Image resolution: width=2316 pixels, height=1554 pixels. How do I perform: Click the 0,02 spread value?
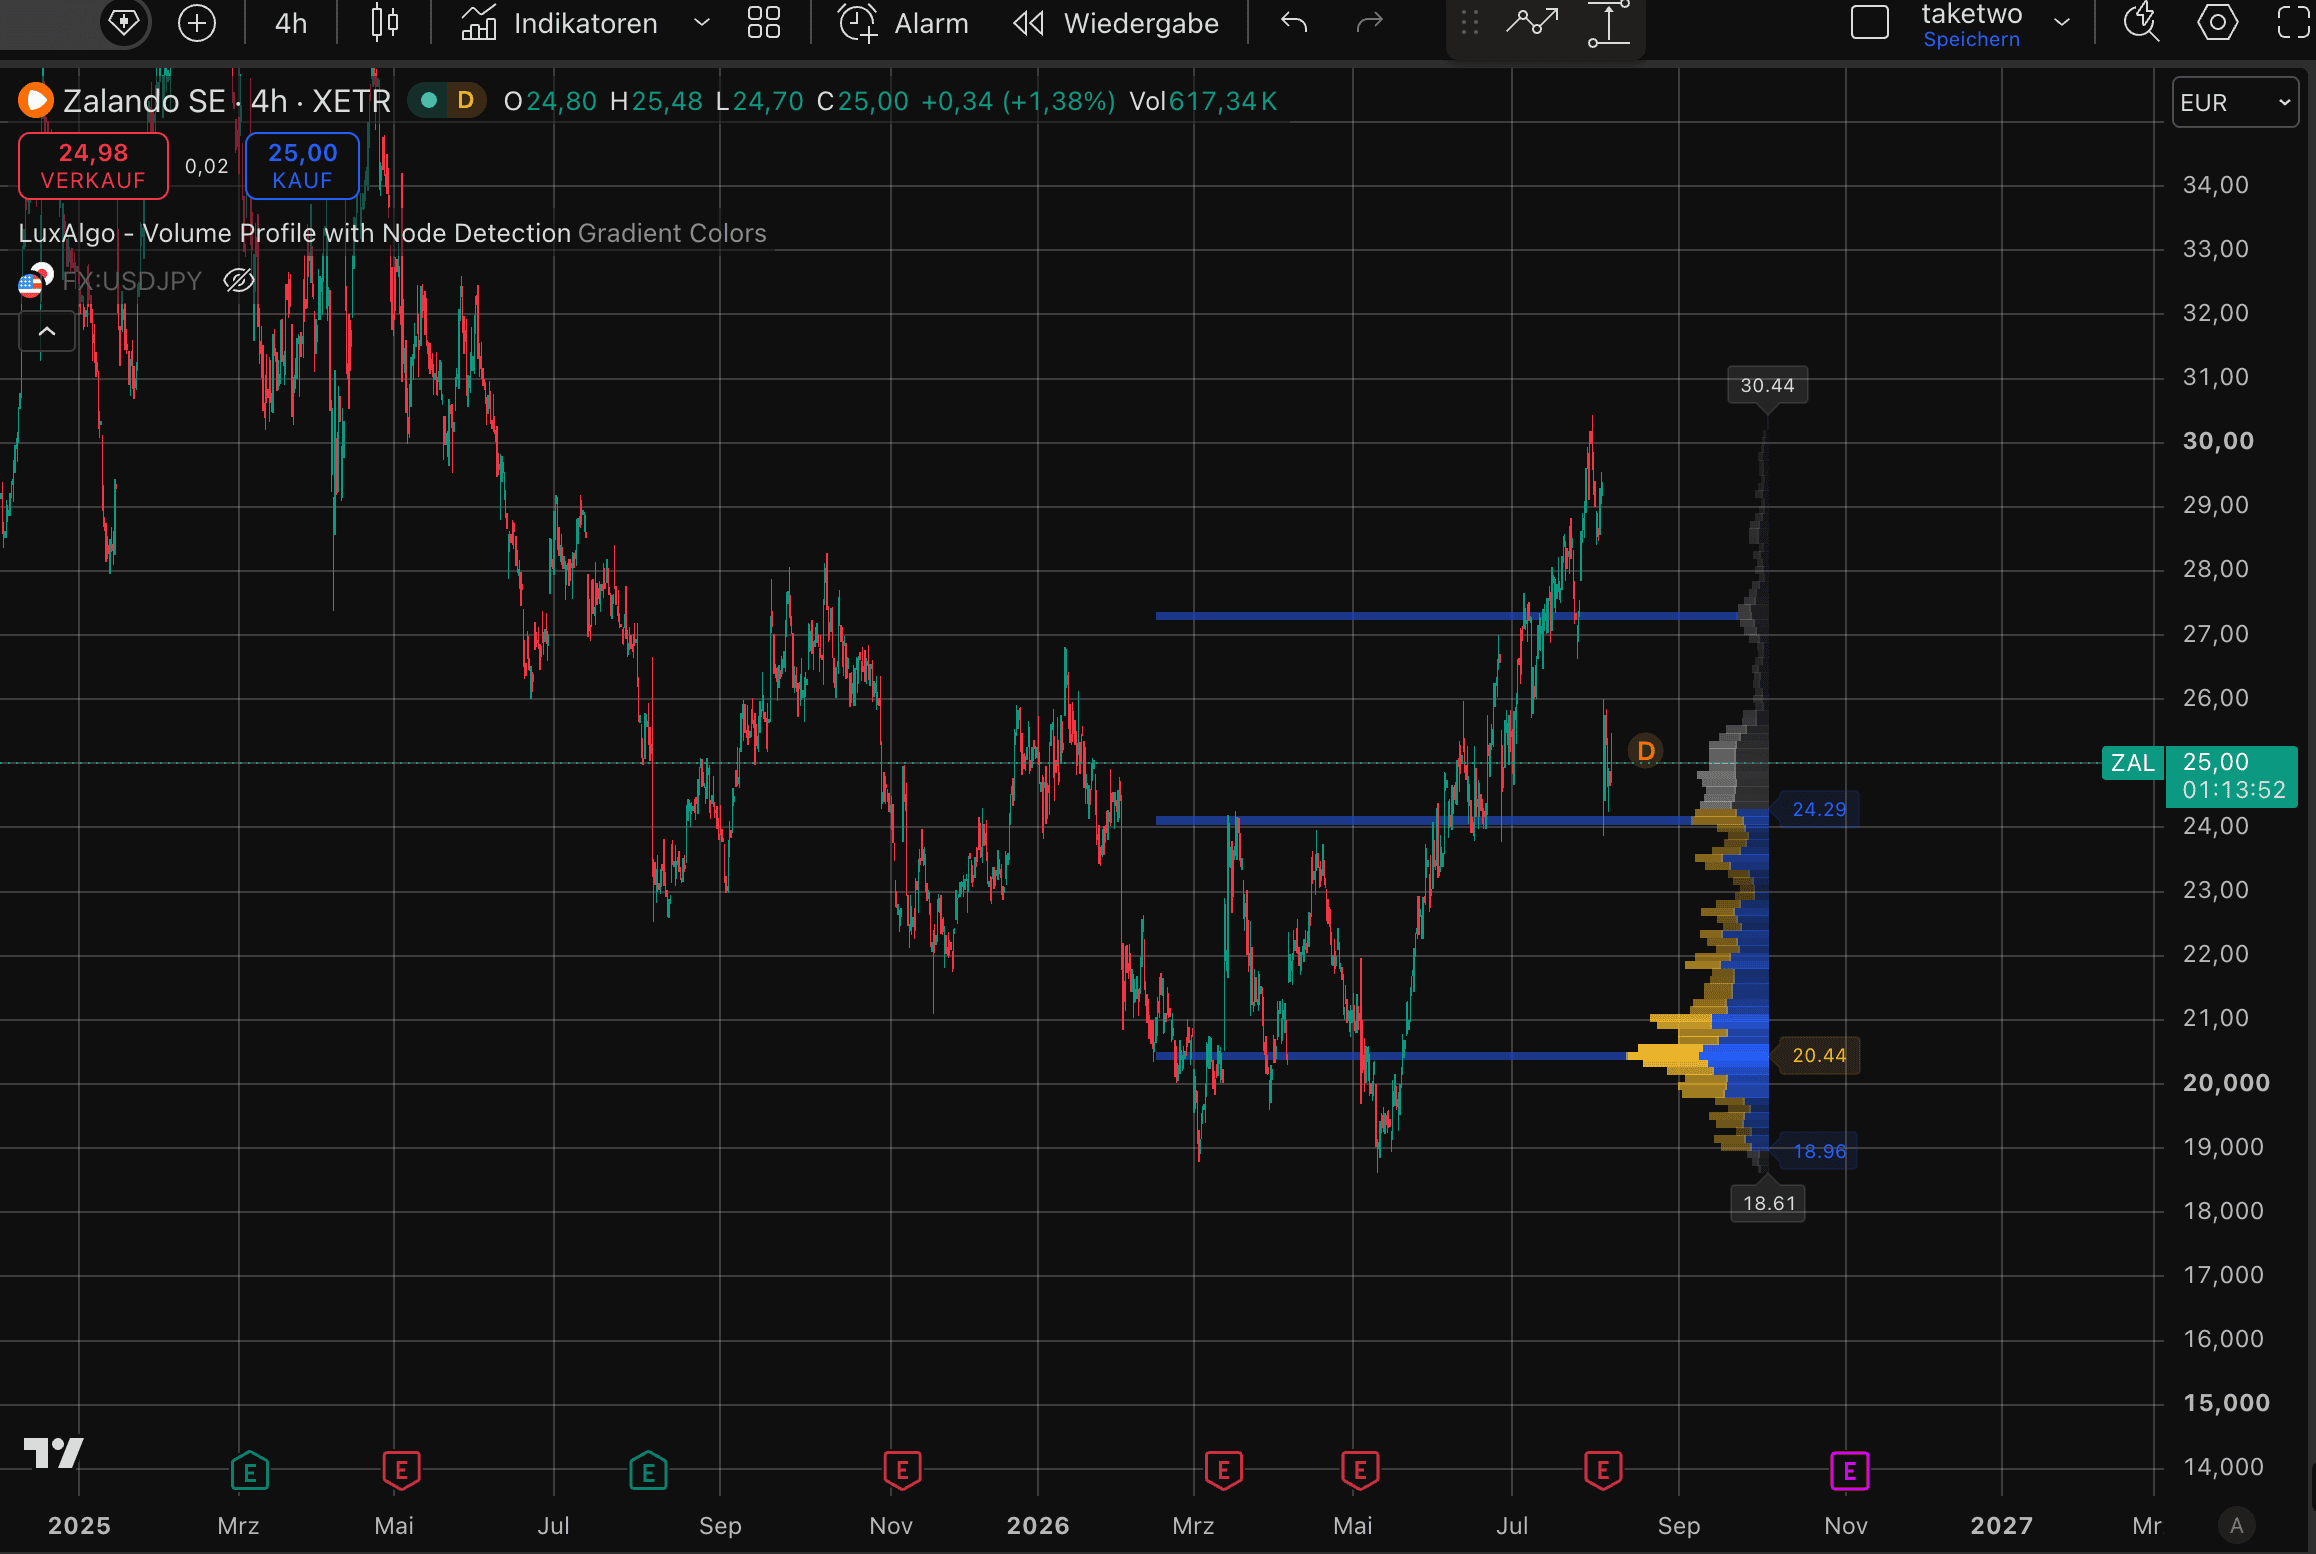pyautogui.click(x=207, y=166)
